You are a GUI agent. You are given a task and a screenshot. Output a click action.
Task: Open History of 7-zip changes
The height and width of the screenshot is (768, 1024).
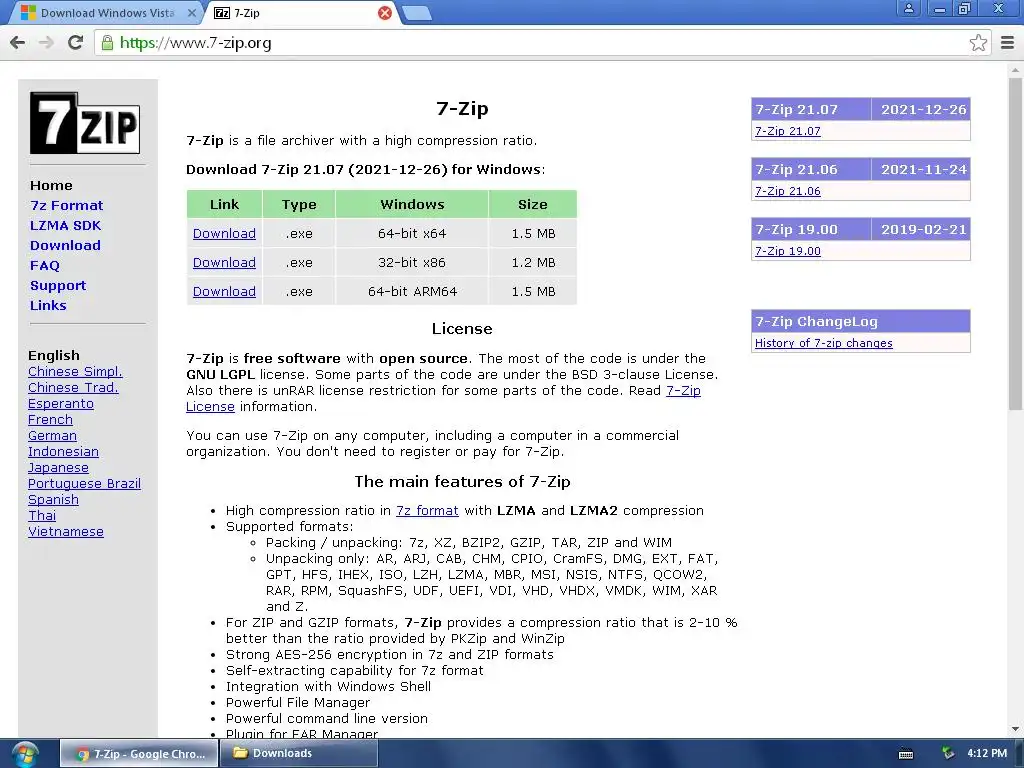point(824,344)
